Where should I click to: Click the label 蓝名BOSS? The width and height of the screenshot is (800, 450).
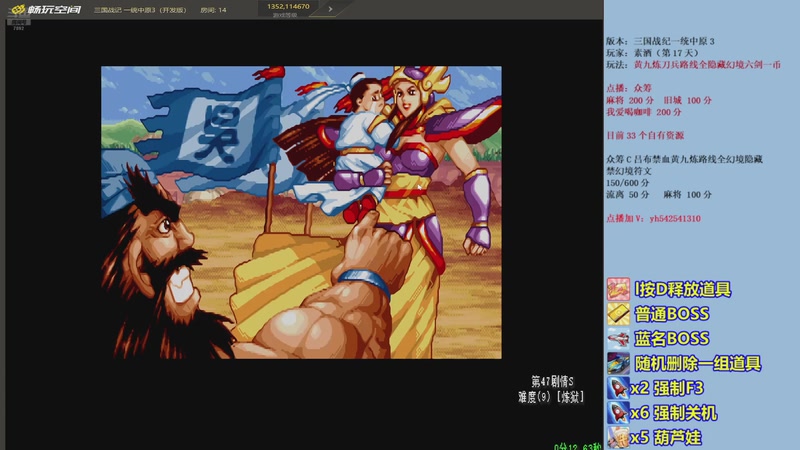672,338
